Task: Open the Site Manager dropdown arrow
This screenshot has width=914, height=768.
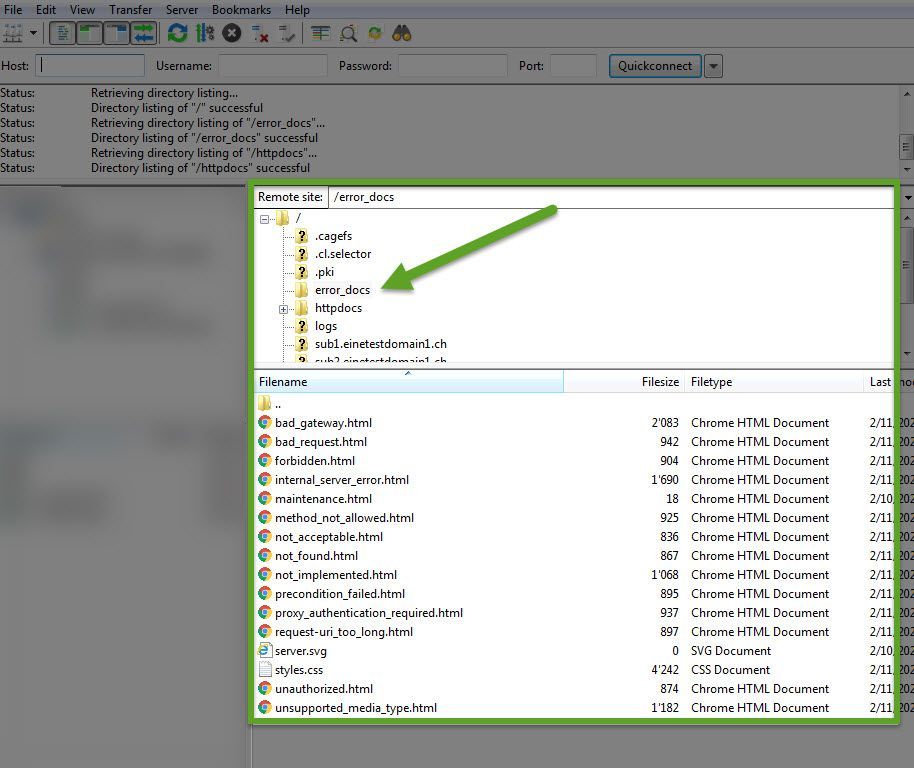Action: (x=33, y=33)
